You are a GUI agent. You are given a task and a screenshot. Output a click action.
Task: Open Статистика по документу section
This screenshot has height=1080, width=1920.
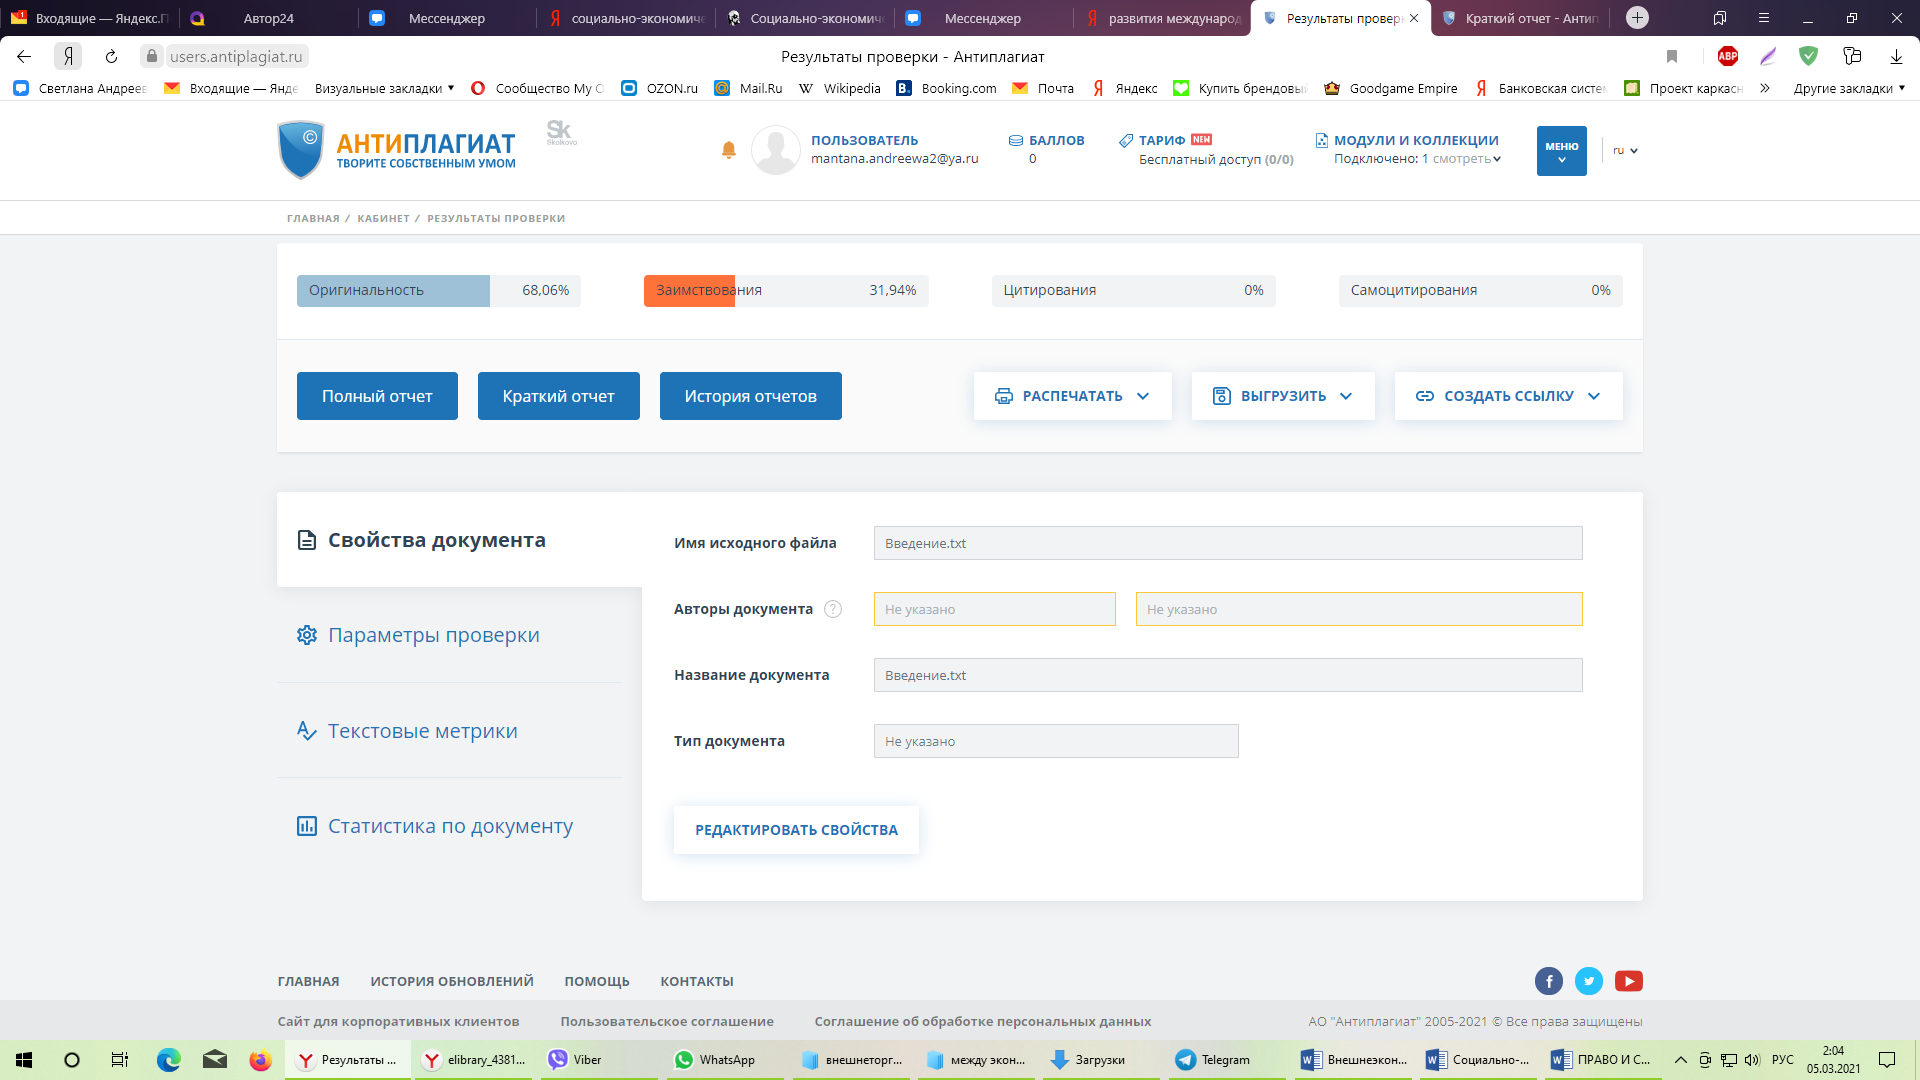click(450, 826)
